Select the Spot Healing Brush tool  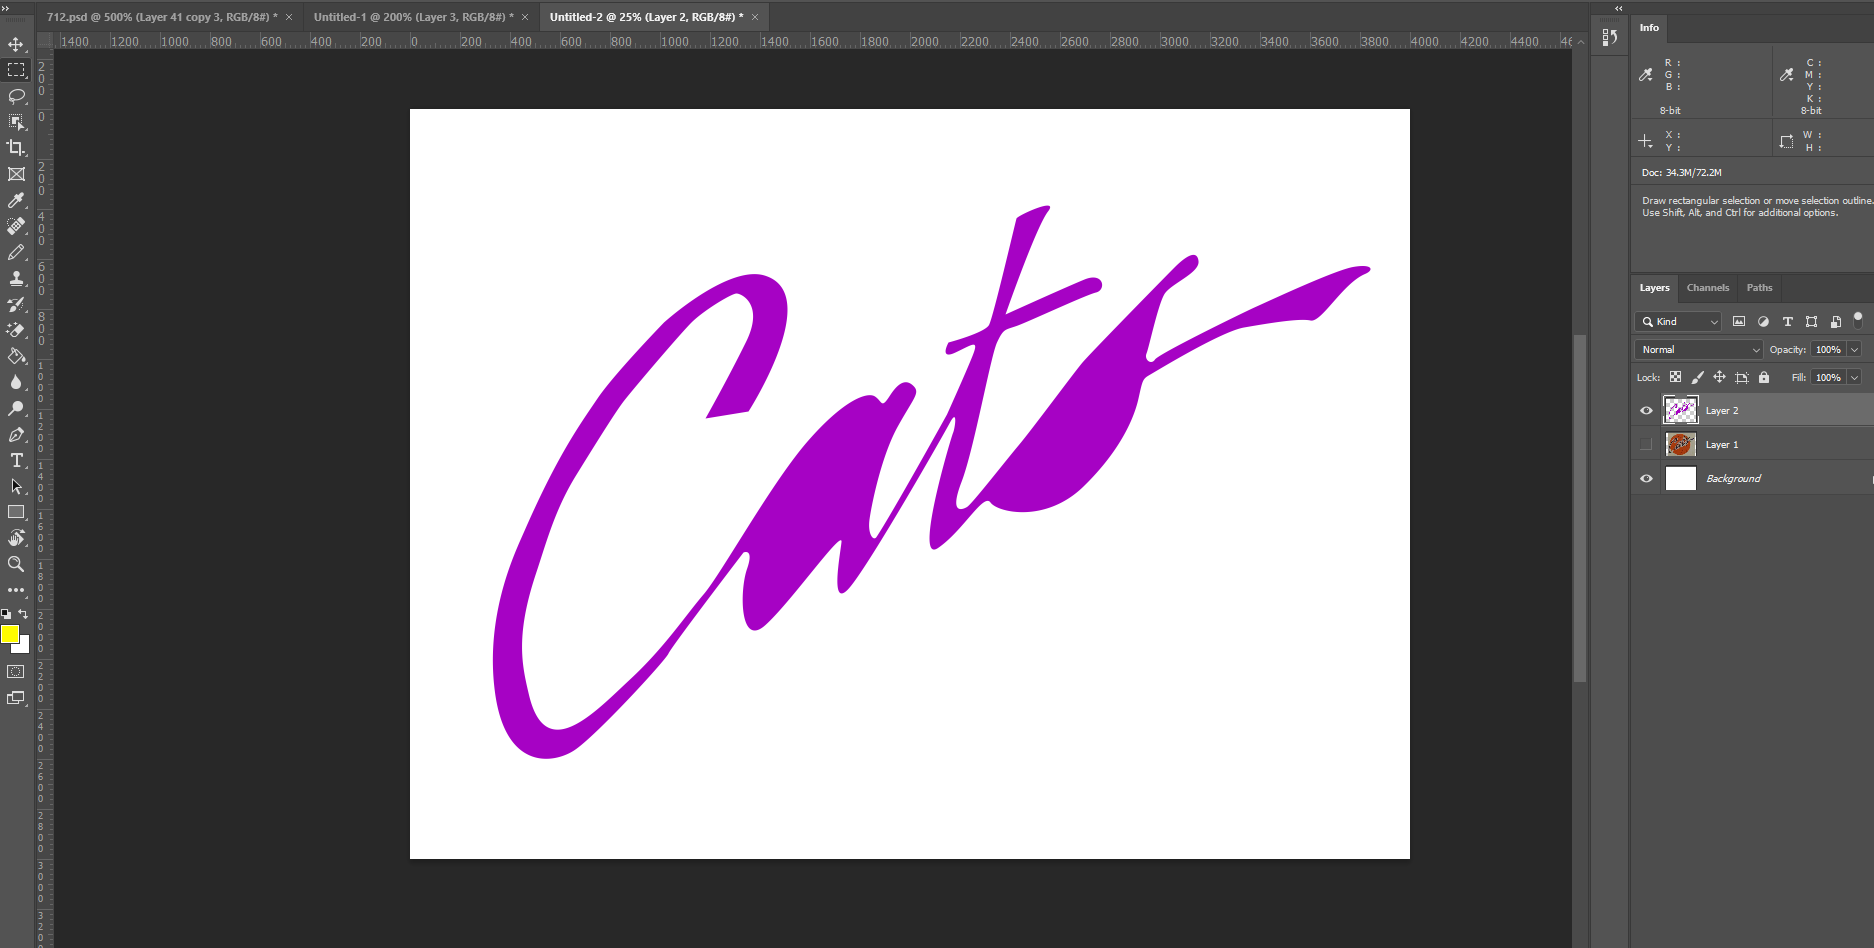coord(16,226)
